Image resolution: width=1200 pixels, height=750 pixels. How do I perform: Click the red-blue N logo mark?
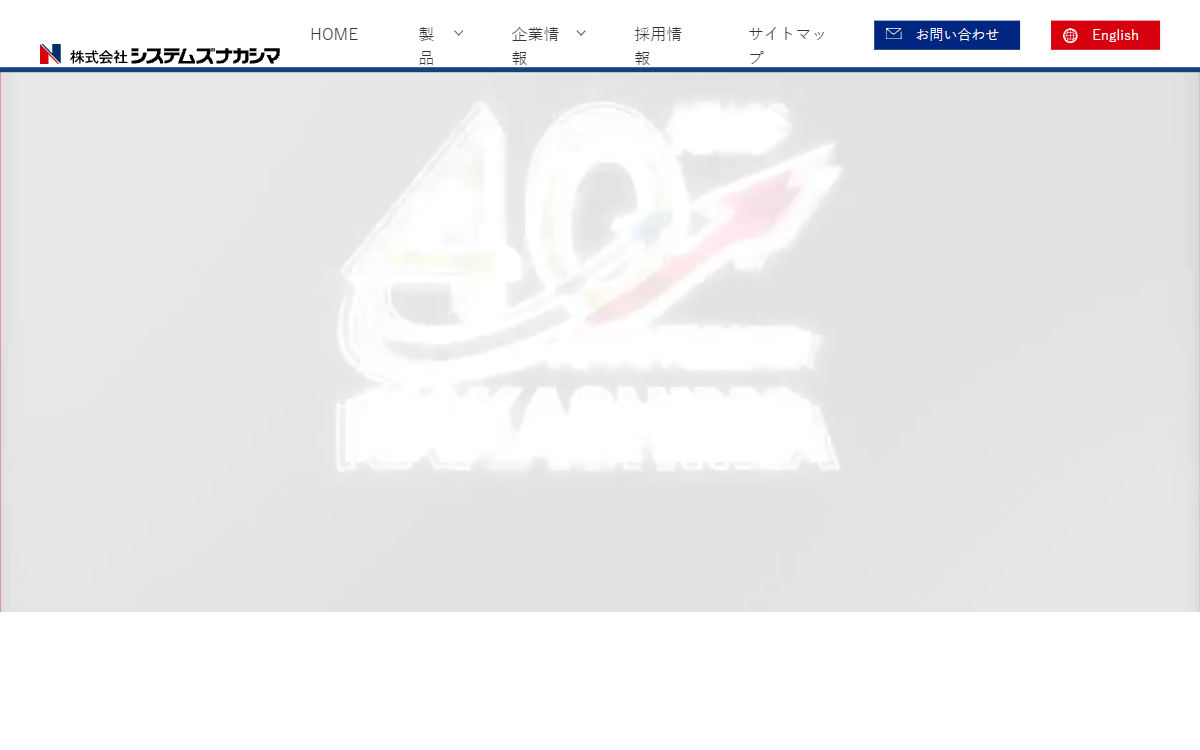pyautogui.click(x=51, y=54)
